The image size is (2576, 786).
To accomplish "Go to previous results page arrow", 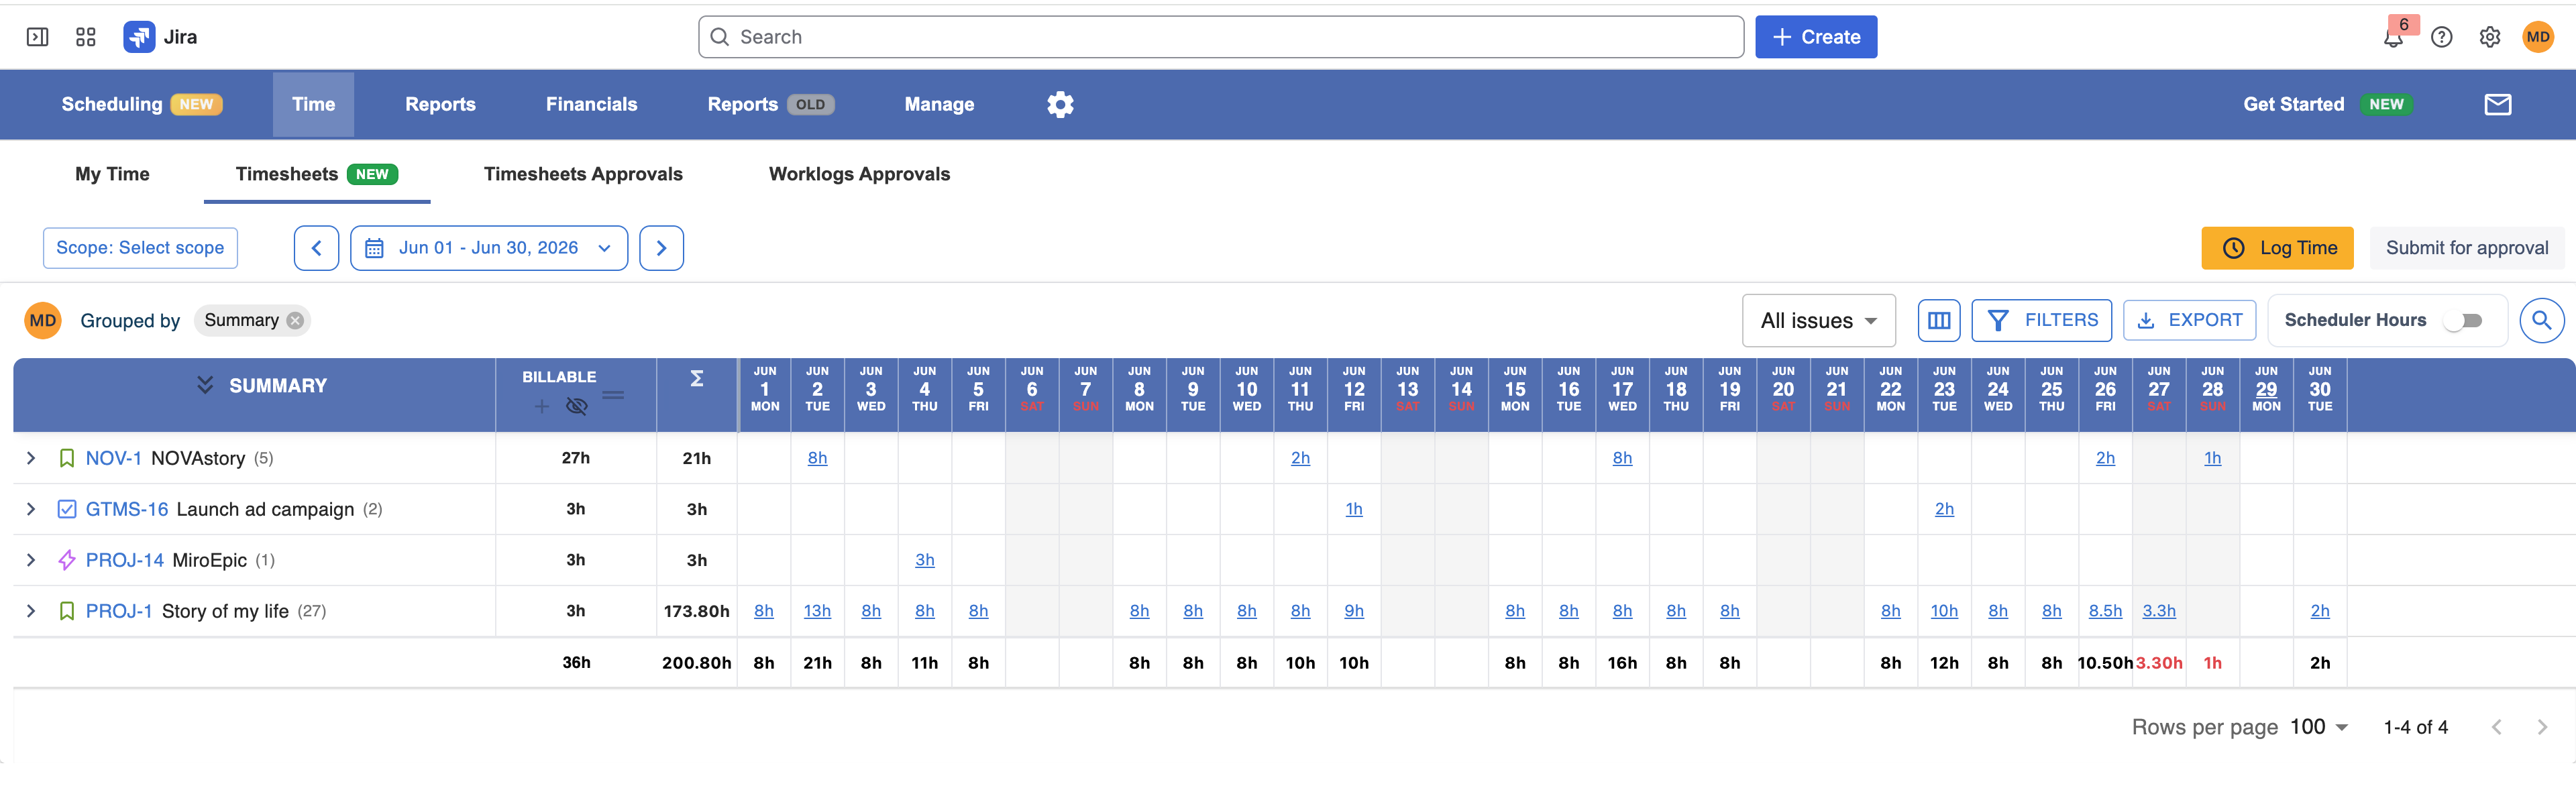I will (2496, 727).
